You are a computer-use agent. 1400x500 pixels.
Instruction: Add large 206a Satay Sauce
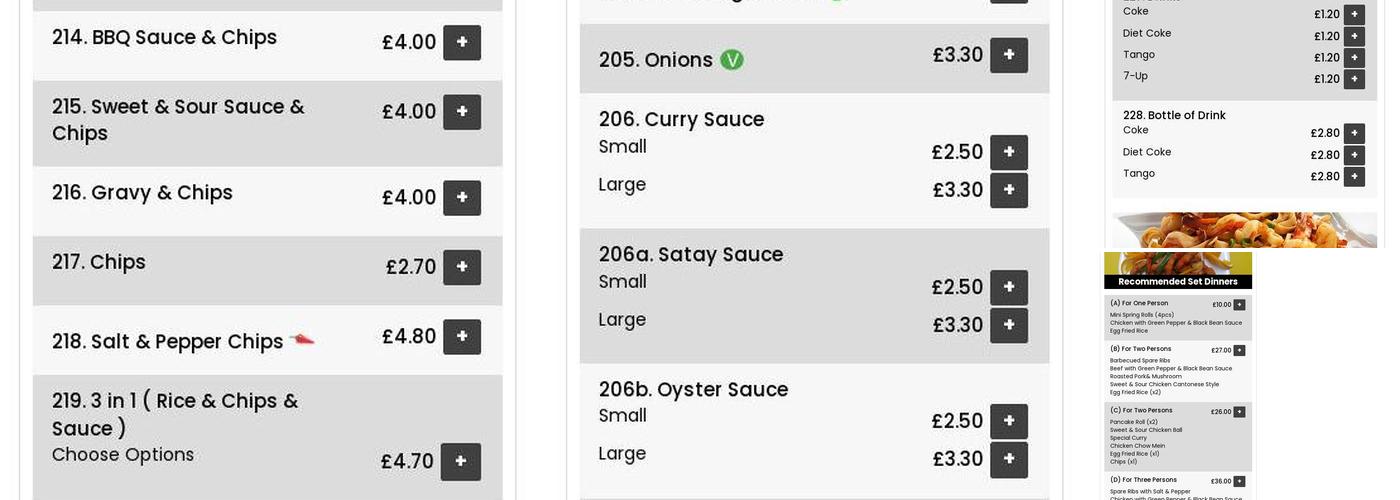point(1008,325)
